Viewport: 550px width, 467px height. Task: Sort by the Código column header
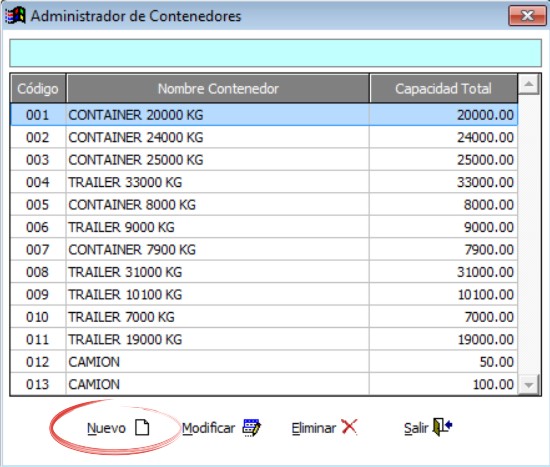[x=38, y=88]
